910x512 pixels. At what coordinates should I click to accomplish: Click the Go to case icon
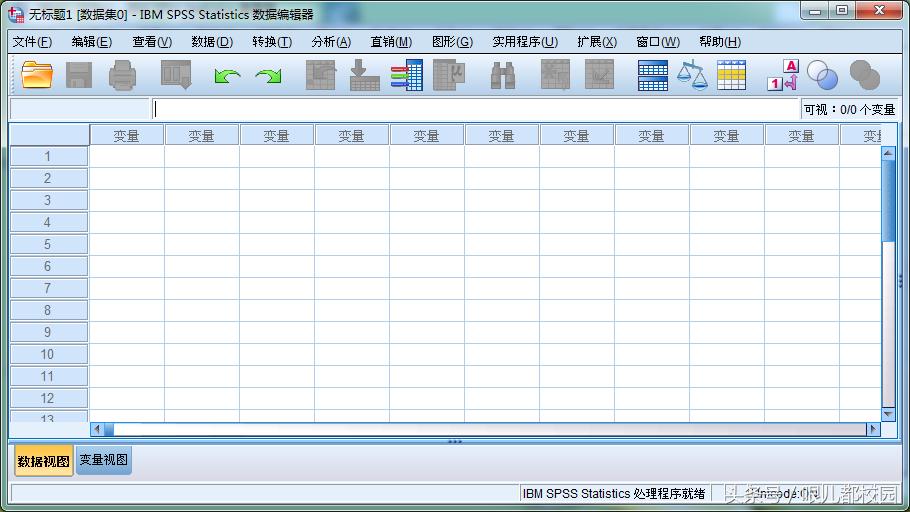pos(320,75)
